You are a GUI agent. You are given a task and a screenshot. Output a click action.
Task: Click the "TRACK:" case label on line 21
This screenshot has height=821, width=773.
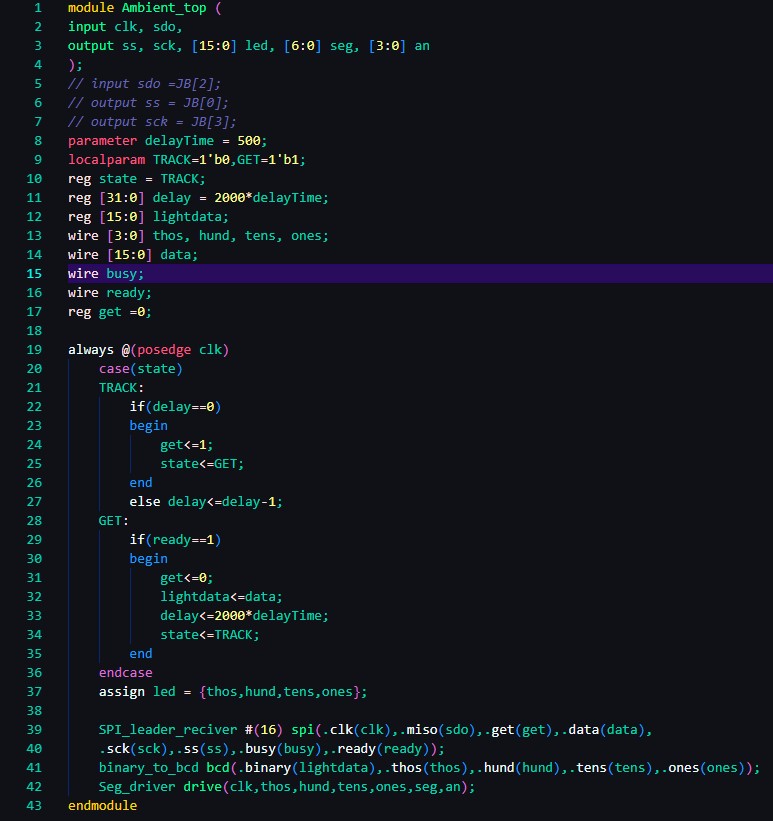pos(121,388)
